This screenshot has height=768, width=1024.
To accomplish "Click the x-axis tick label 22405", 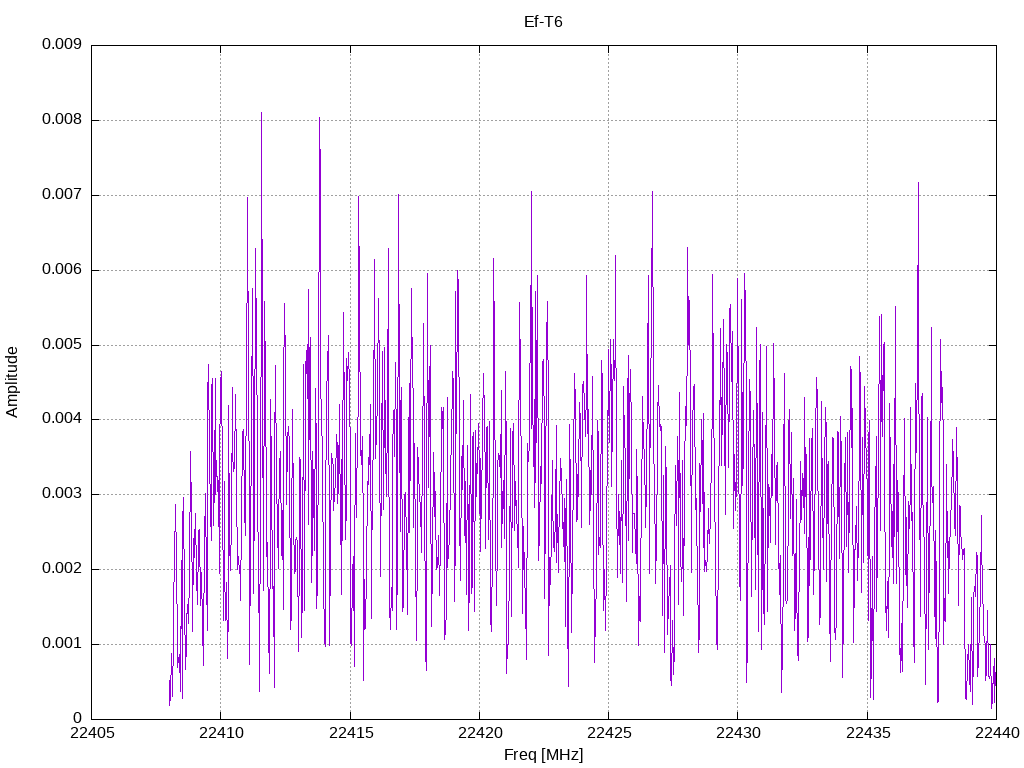I will pos(92,733).
